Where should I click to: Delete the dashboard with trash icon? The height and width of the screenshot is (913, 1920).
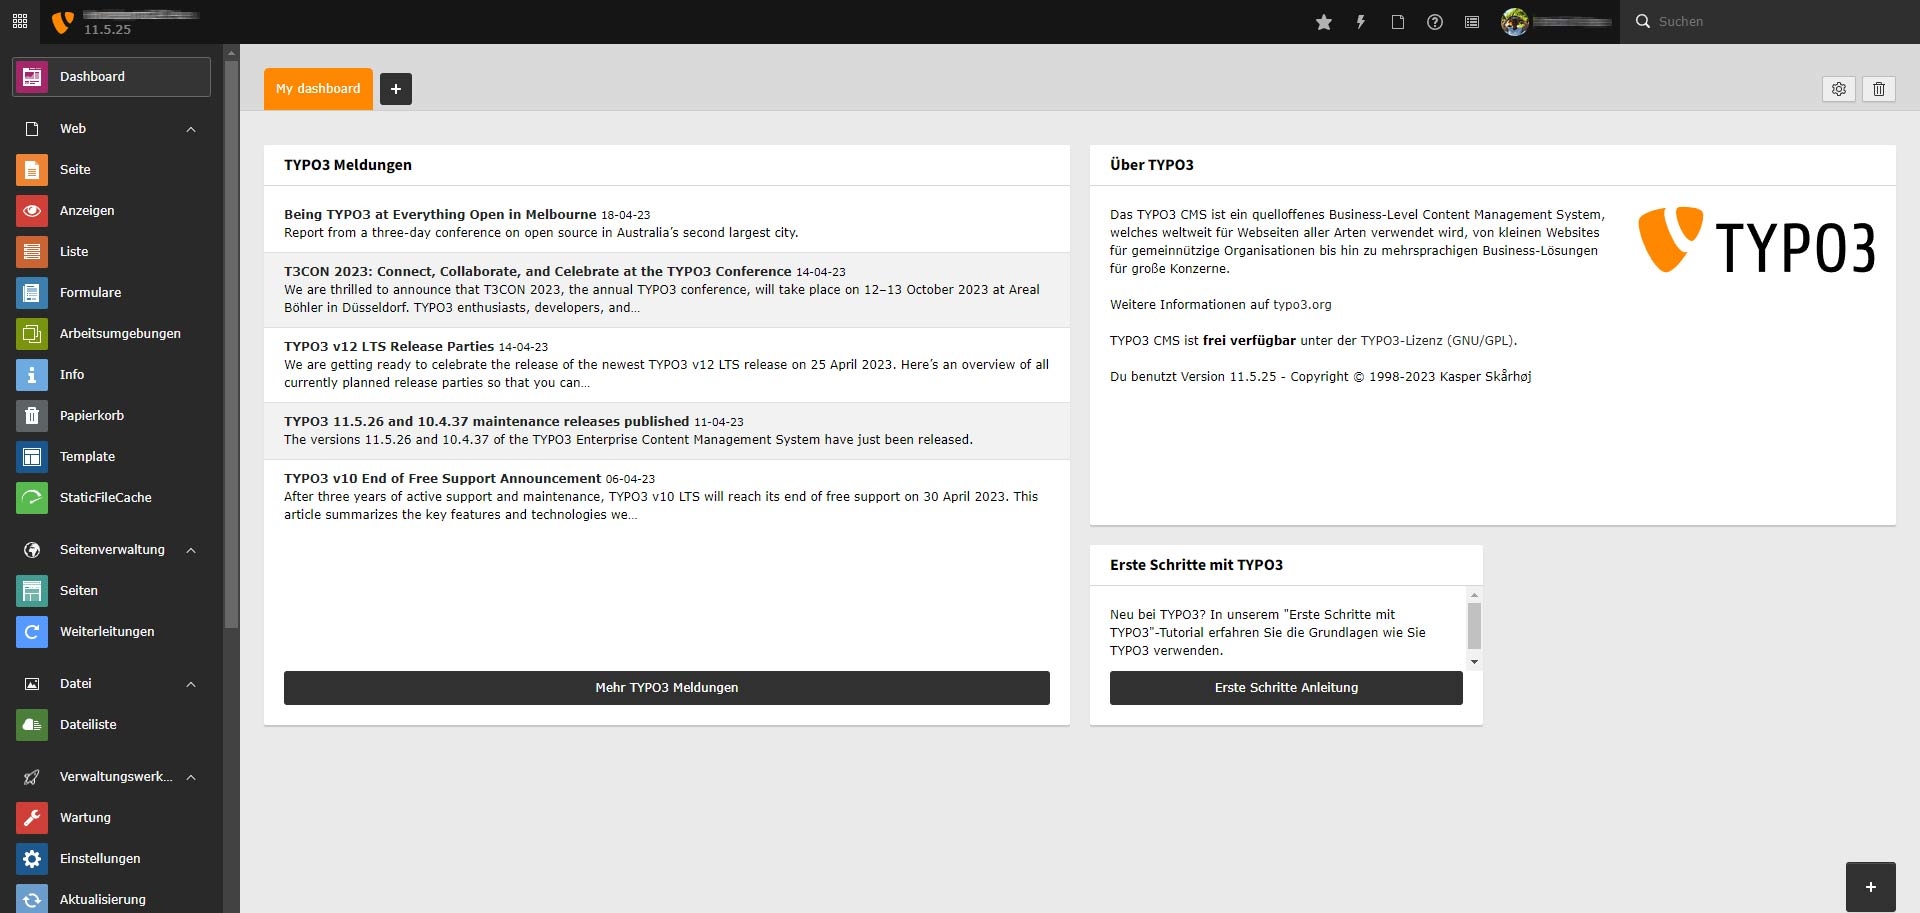1879,89
